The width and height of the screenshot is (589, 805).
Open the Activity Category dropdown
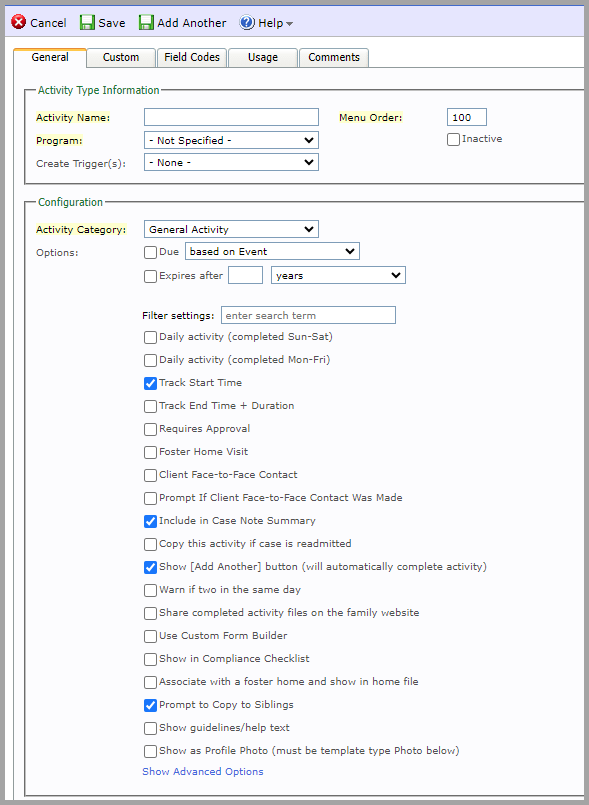[230, 229]
